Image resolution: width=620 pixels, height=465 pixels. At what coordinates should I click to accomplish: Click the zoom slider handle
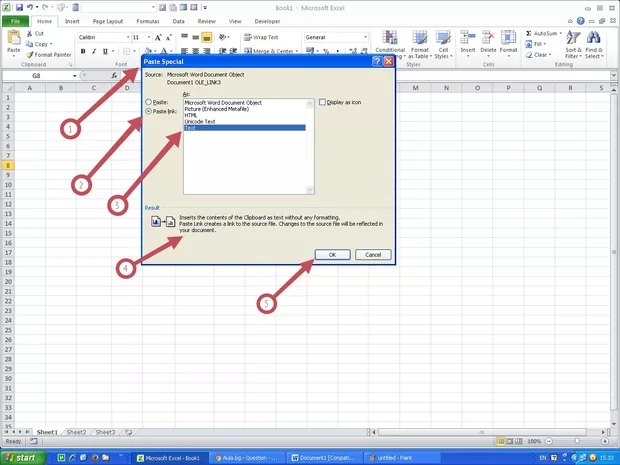coord(577,441)
